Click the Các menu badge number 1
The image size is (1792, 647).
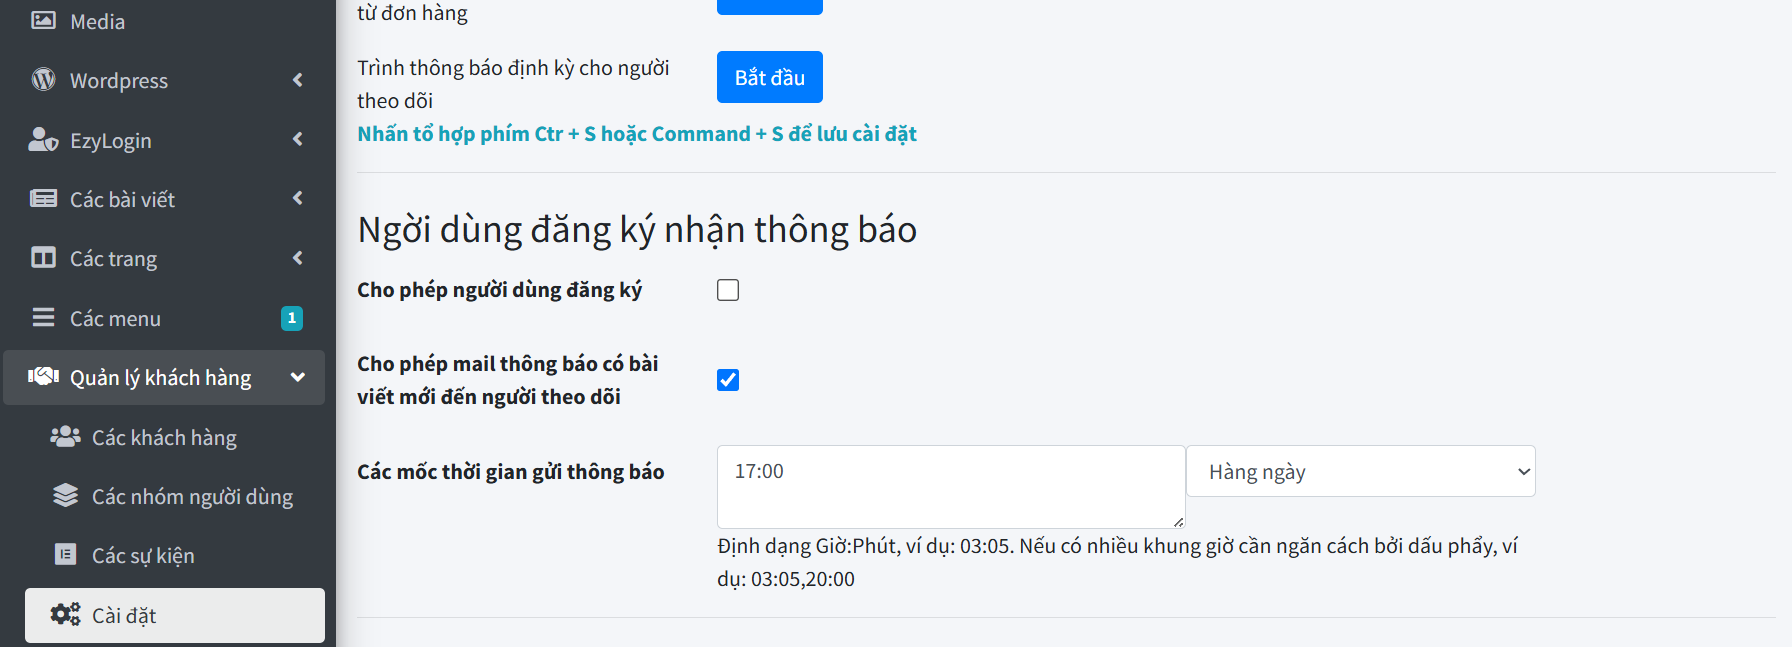coord(292,318)
